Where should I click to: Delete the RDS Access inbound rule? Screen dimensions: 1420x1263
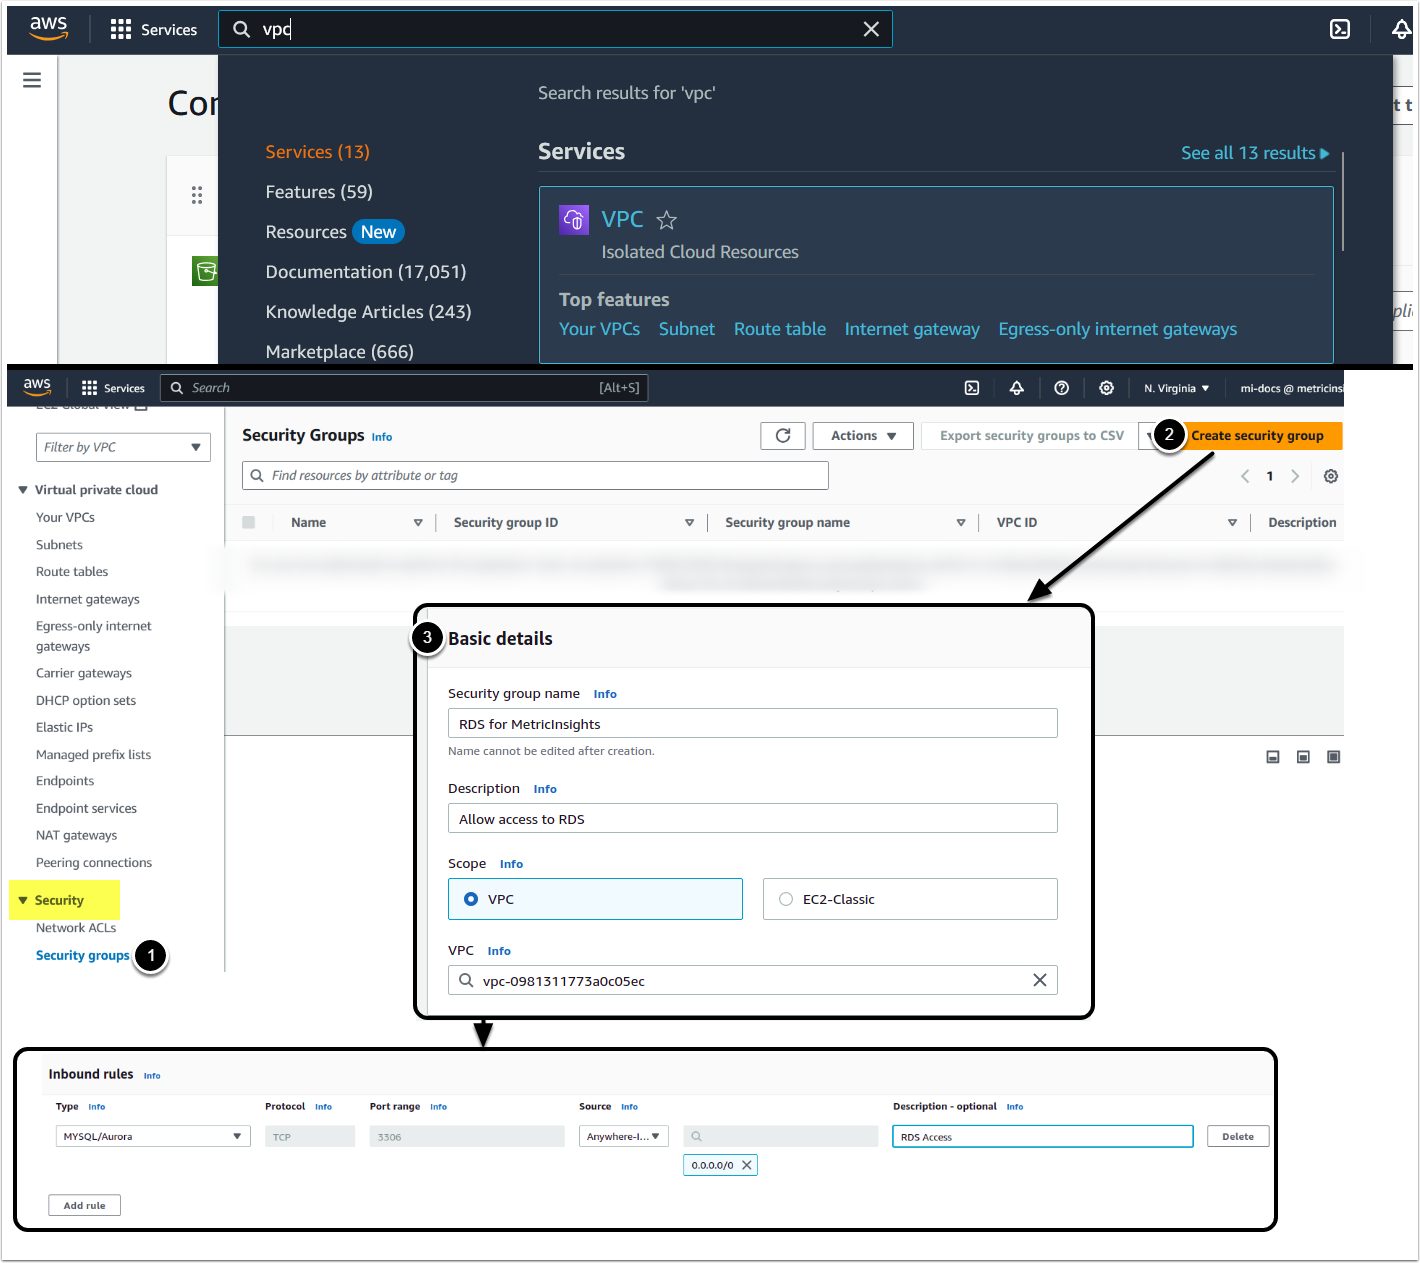[1238, 1136]
